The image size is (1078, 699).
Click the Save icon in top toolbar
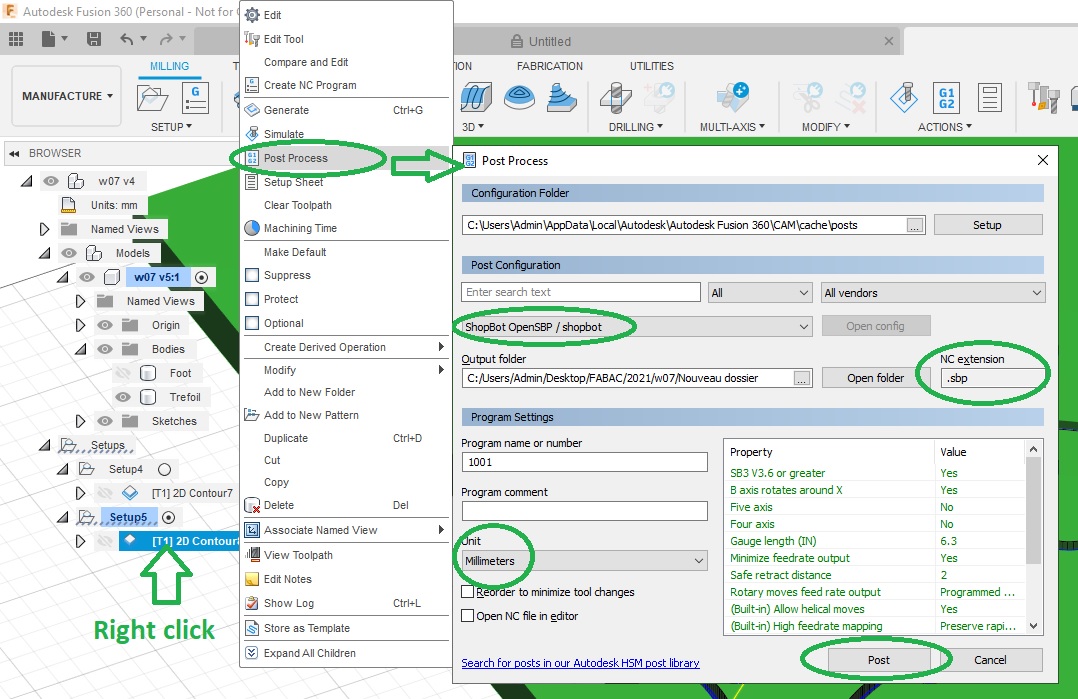(94, 39)
